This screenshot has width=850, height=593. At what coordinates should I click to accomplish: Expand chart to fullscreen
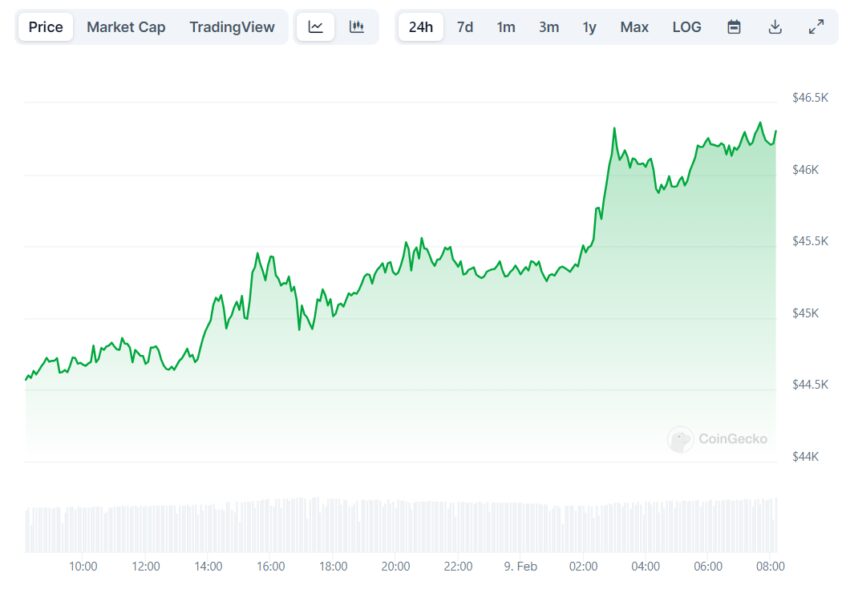point(816,27)
